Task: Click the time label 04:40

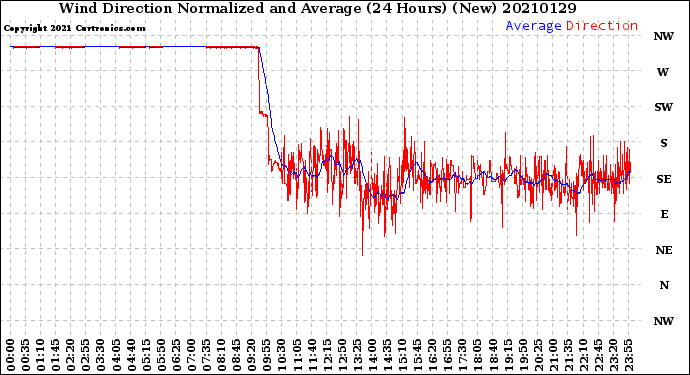Action: pyautogui.click(x=131, y=355)
